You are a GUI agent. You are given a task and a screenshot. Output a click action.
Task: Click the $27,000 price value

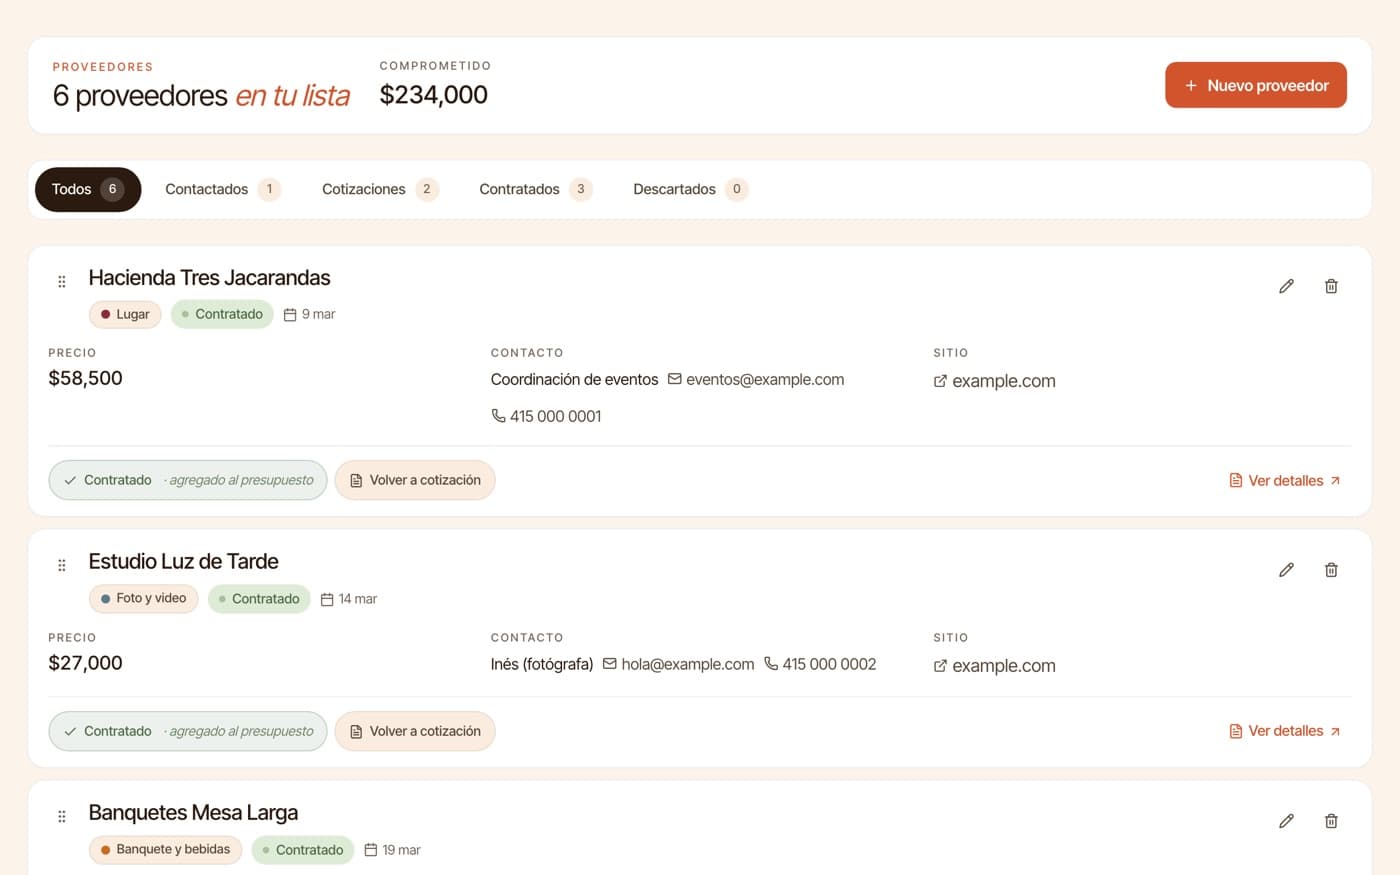point(85,663)
